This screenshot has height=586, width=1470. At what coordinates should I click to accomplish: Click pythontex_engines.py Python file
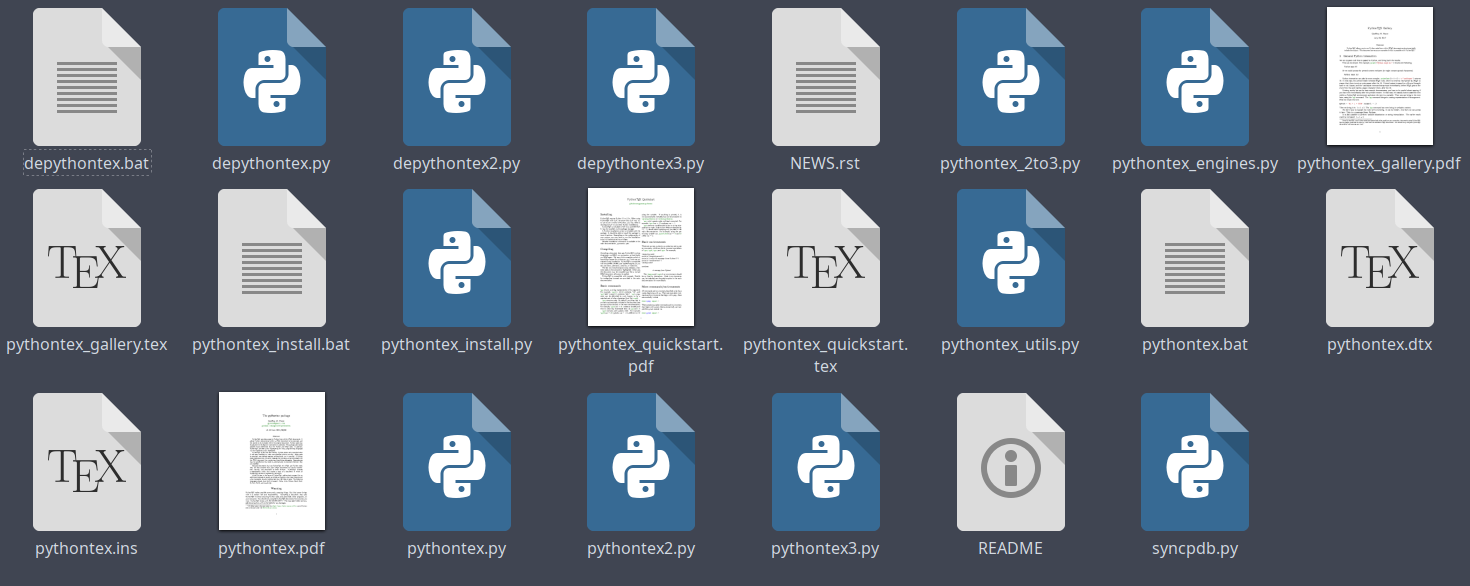click(1195, 78)
